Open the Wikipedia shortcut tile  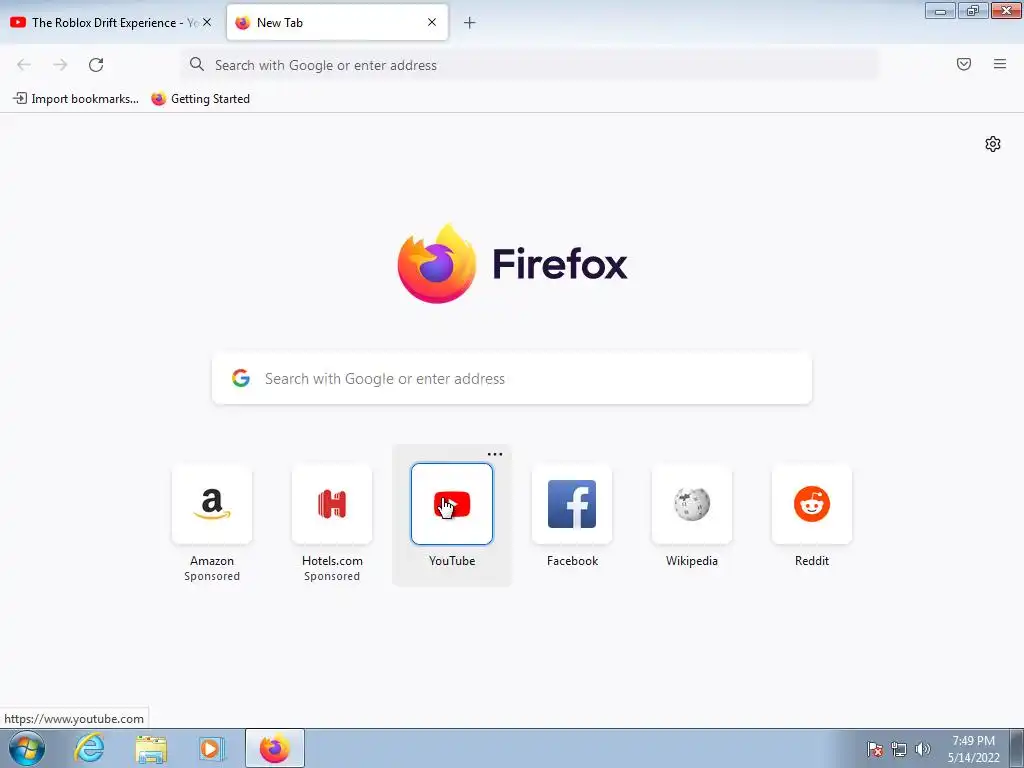pos(692,504)
